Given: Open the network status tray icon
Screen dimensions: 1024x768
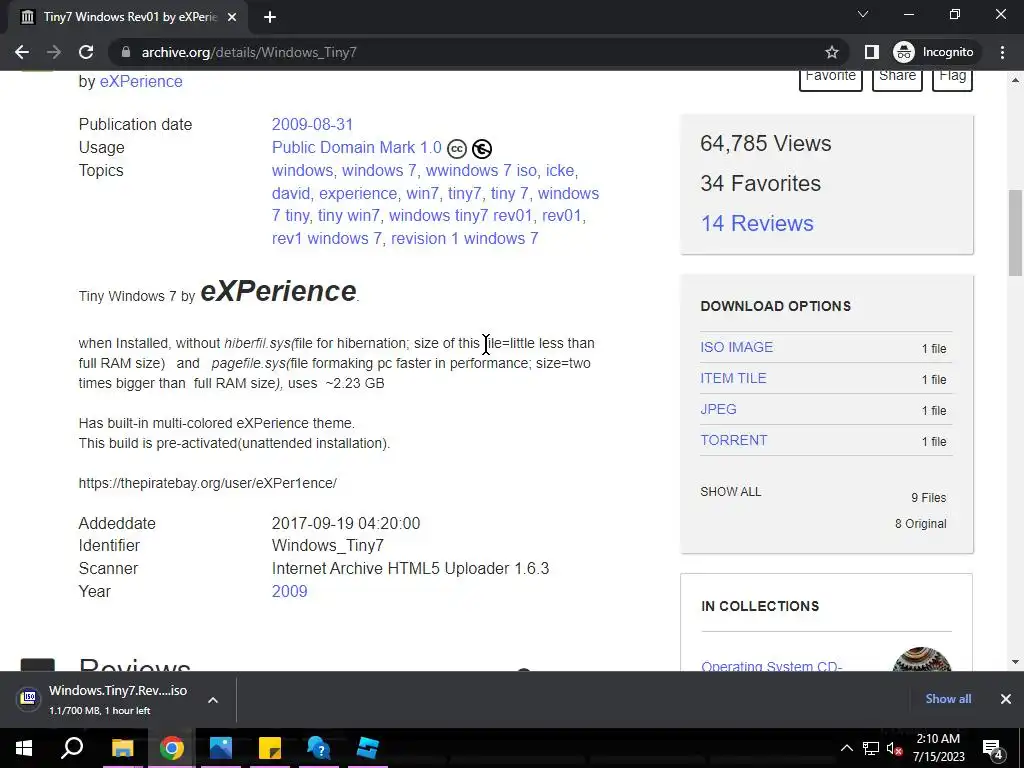Looking at the screenshot, I should [x=871, y=748].
